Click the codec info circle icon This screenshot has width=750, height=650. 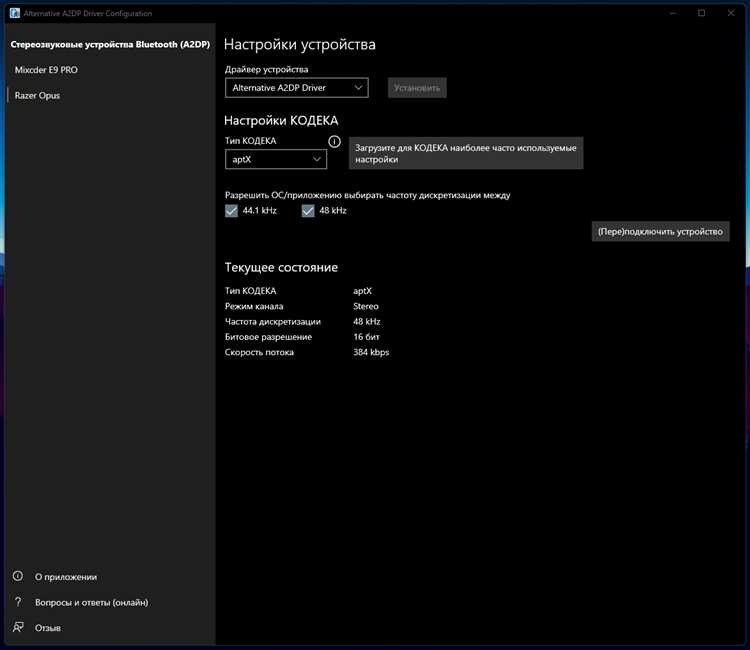coord(334,141)
